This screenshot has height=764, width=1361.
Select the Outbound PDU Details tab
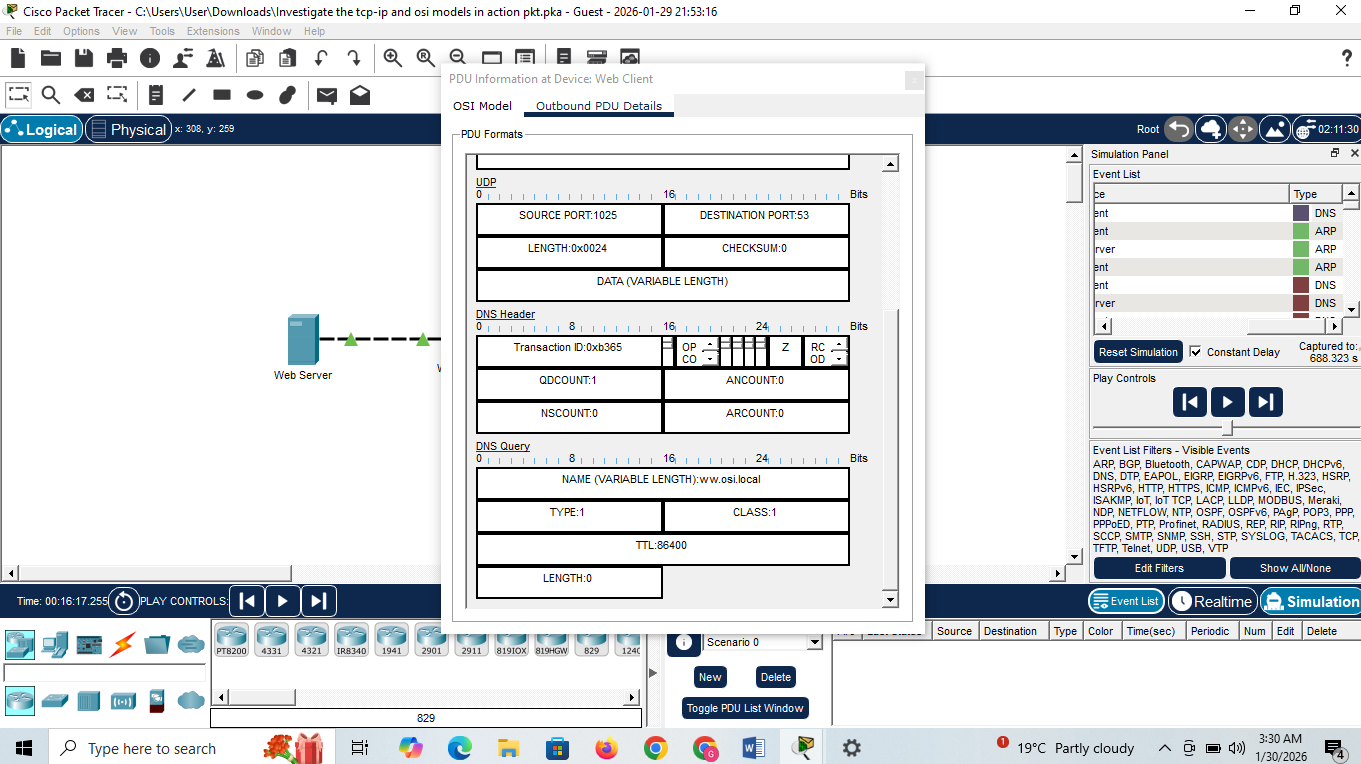(x=599, y=106)
